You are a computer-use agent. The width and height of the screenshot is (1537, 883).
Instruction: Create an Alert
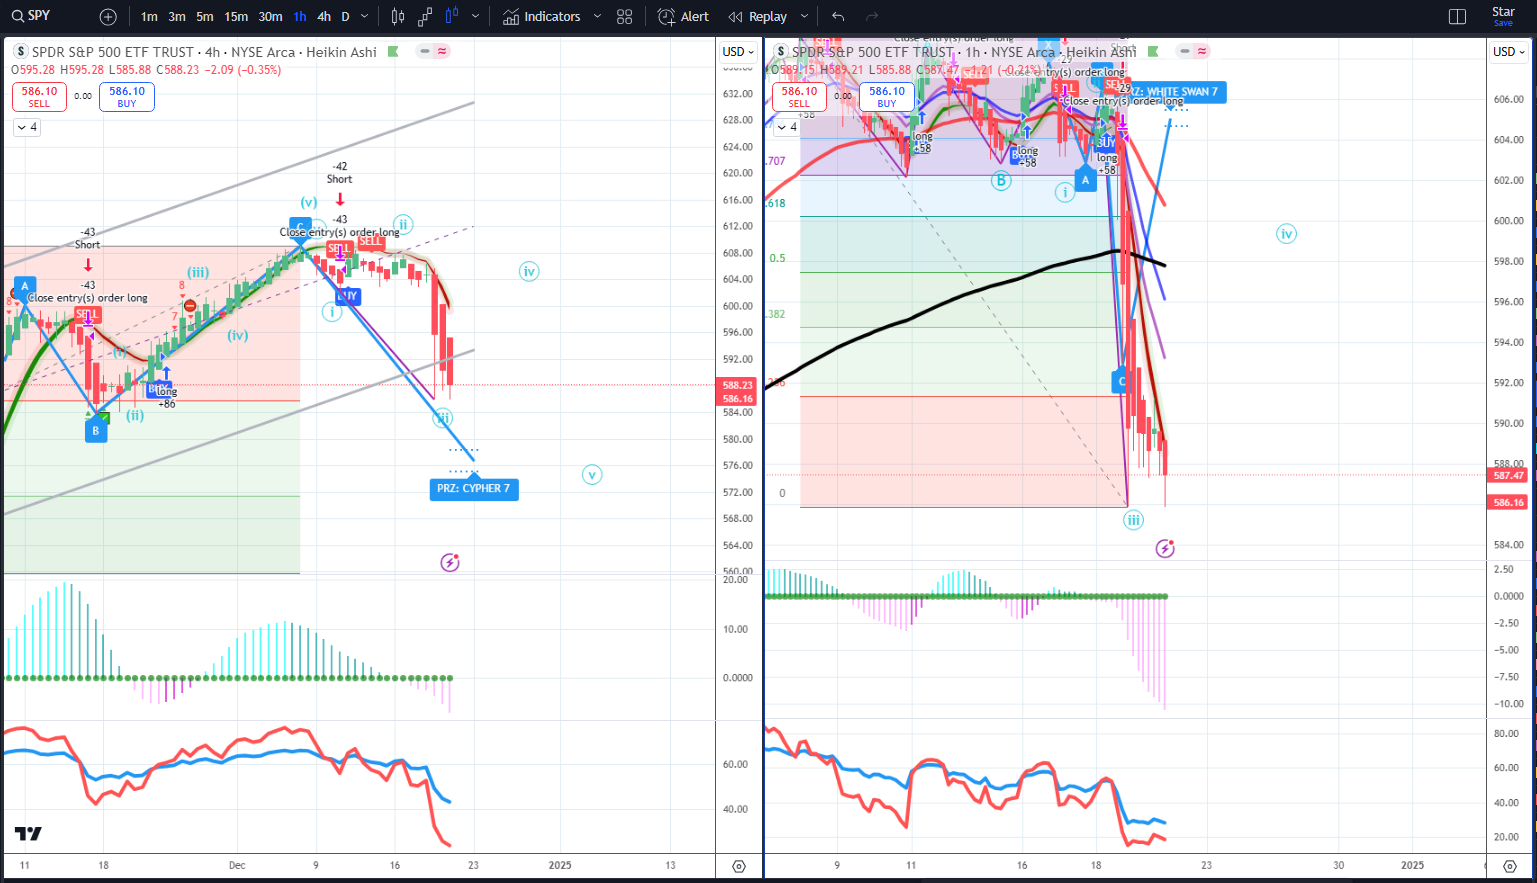point(684,17)
